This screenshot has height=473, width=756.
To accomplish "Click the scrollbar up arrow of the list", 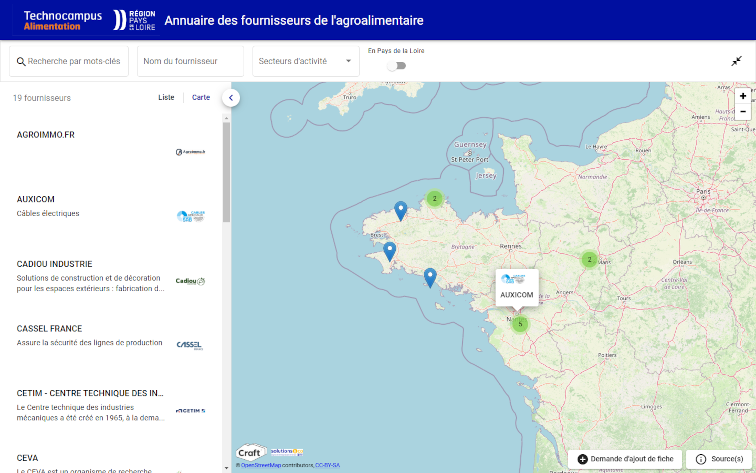I will pos(226,118).
